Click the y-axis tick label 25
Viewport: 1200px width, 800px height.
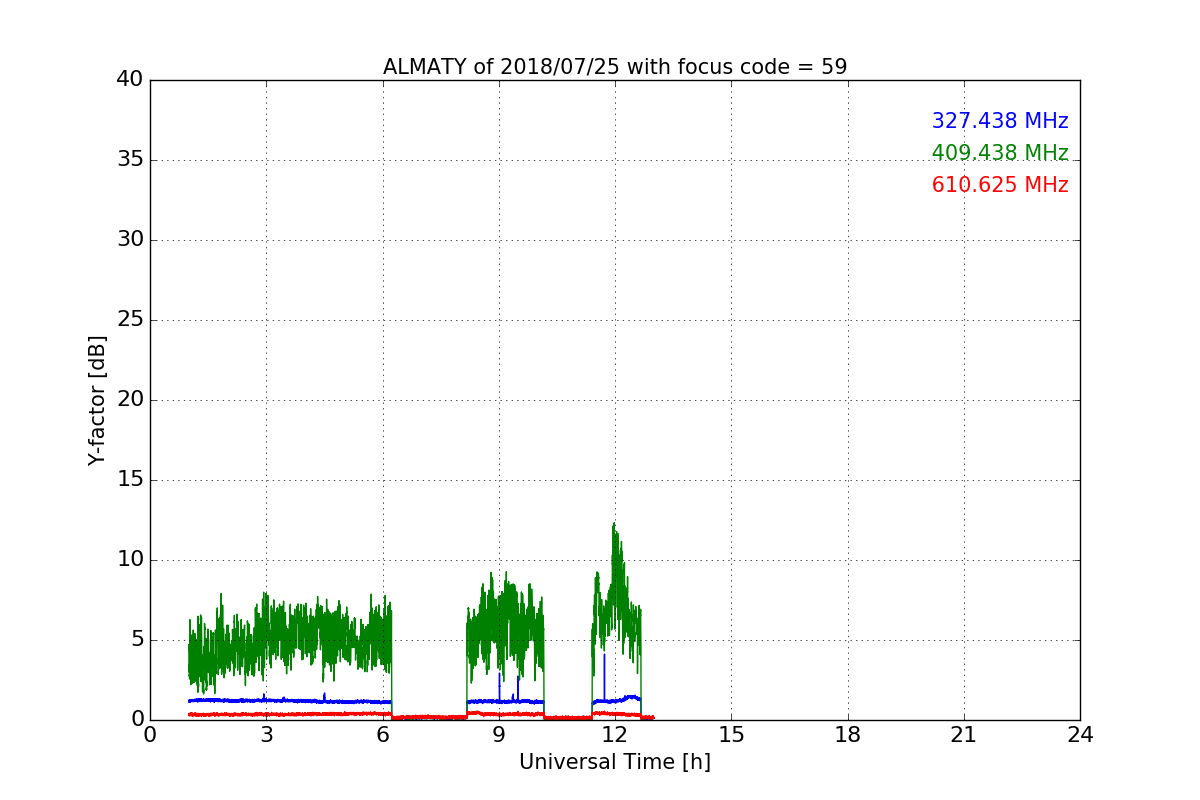tap(130, 320)
